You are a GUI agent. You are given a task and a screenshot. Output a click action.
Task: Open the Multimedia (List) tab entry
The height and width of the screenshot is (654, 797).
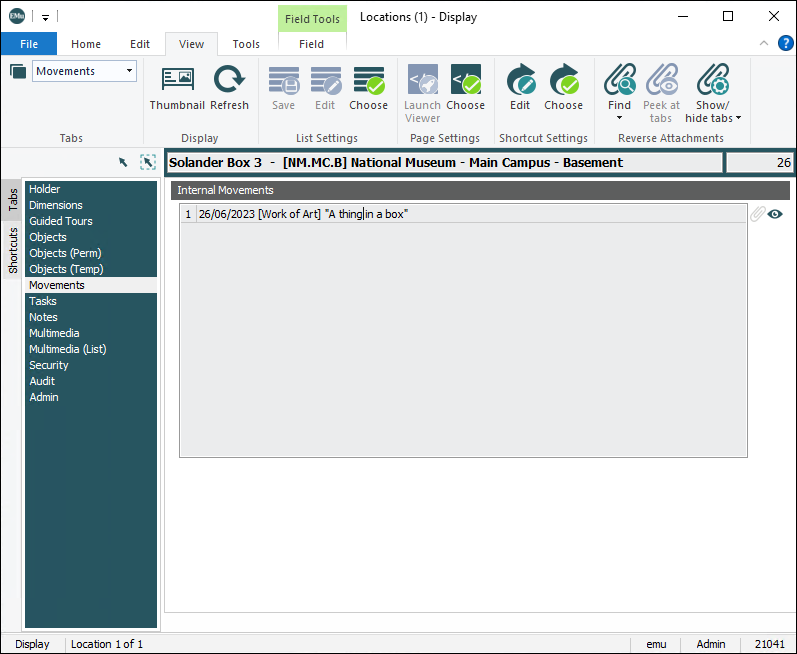67,349
